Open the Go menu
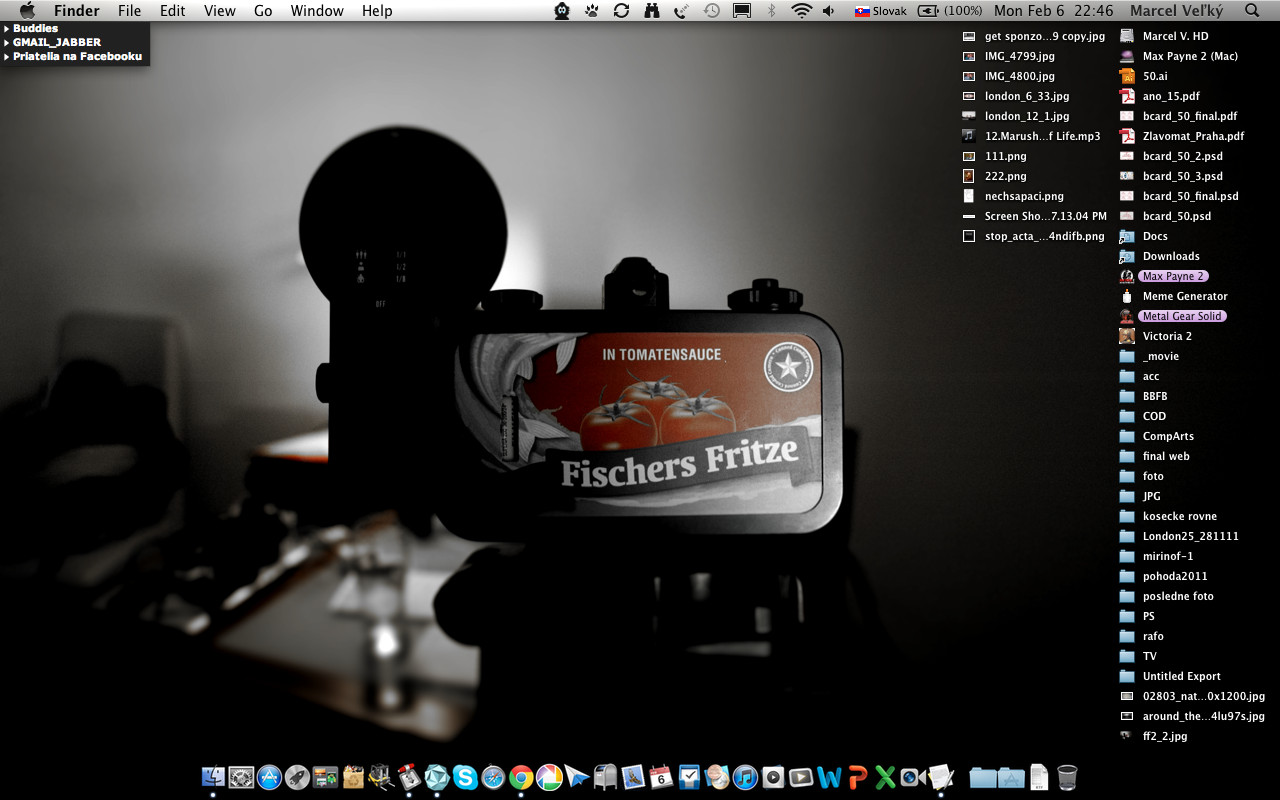The image size is (1280, 800). click(263, 11)
